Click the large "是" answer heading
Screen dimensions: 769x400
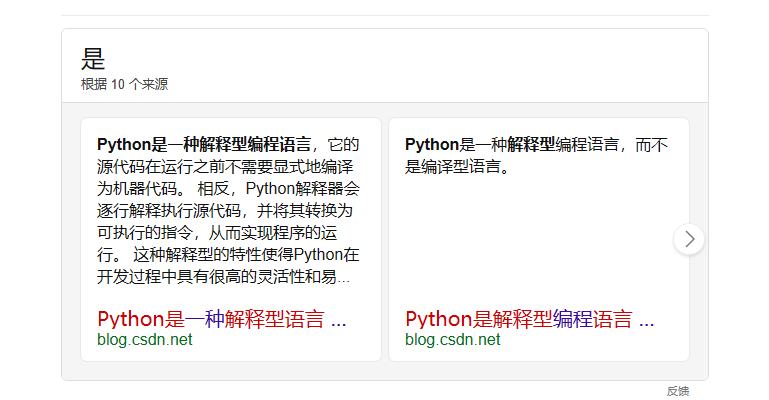point(93,59)
